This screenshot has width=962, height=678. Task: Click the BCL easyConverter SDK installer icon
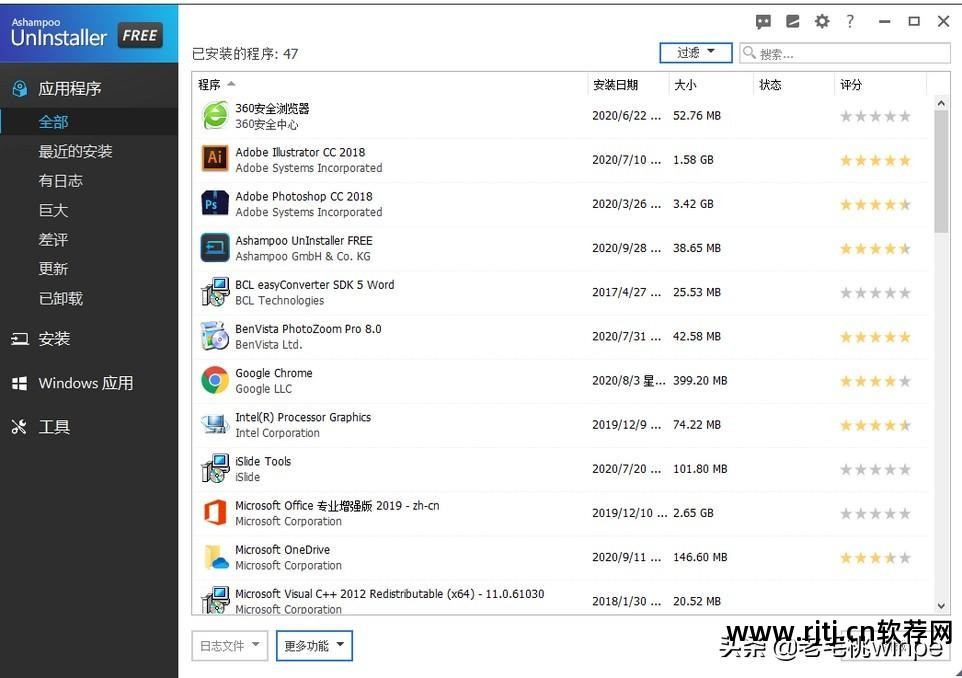[x=215, y=291]
